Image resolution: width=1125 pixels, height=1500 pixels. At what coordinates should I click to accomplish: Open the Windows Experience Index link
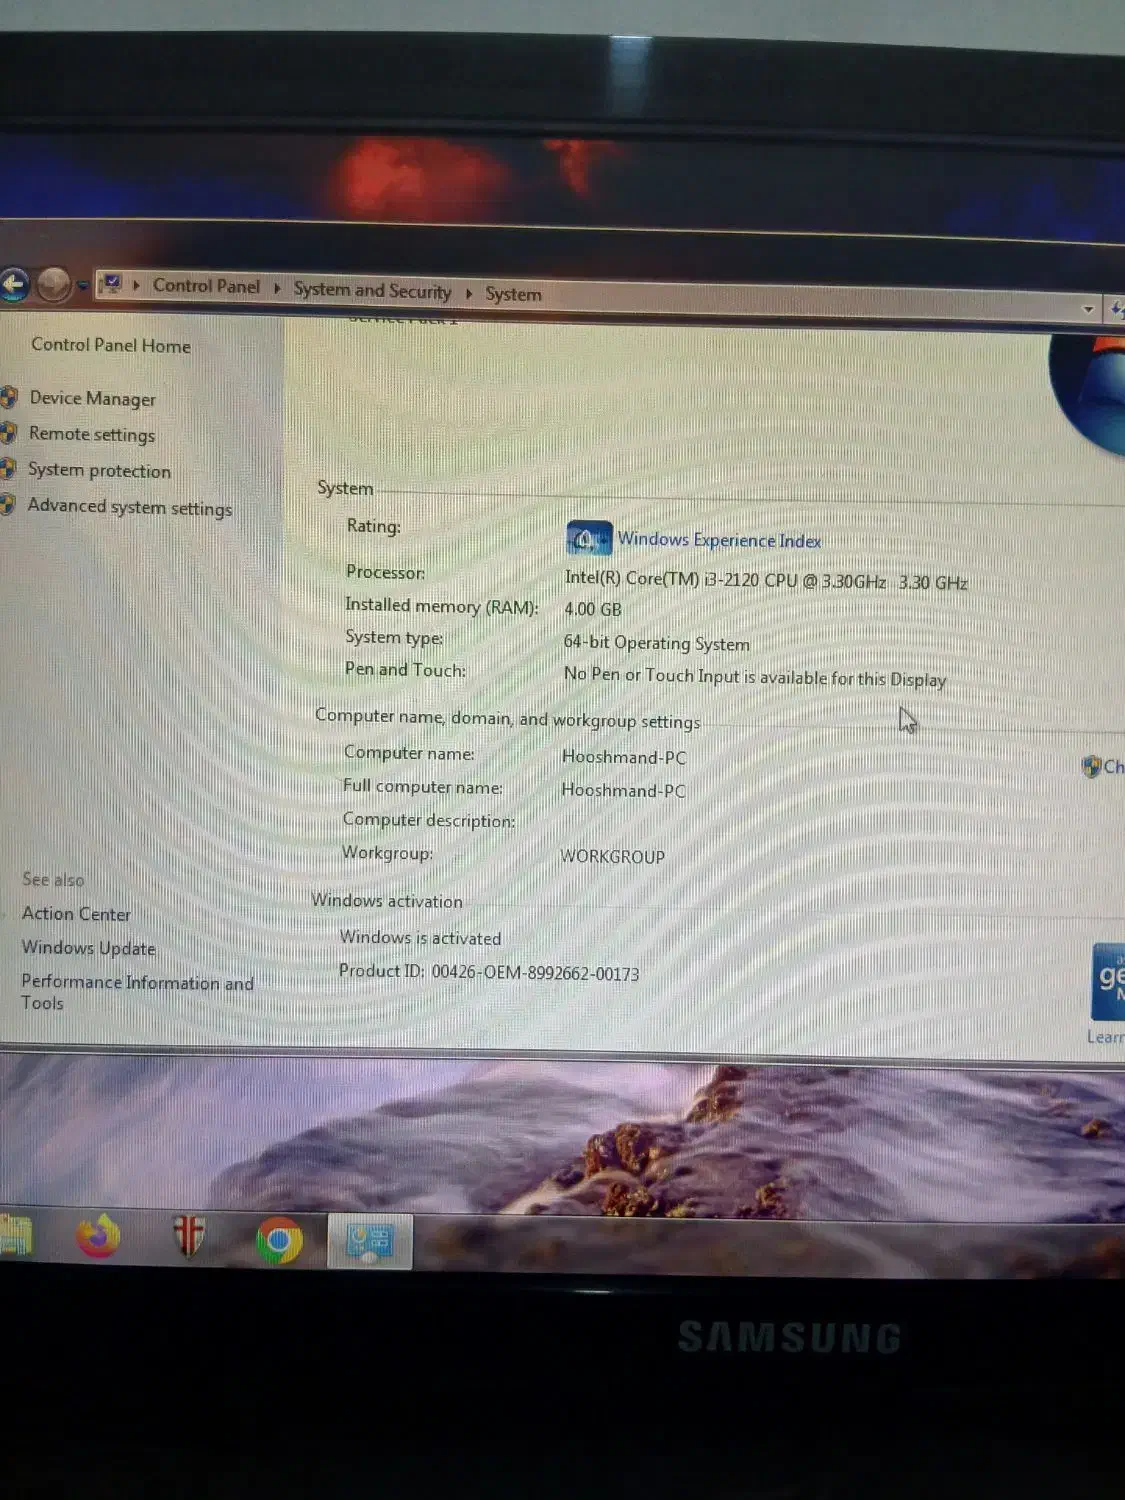pyautogui.click(x=719, y=540)
